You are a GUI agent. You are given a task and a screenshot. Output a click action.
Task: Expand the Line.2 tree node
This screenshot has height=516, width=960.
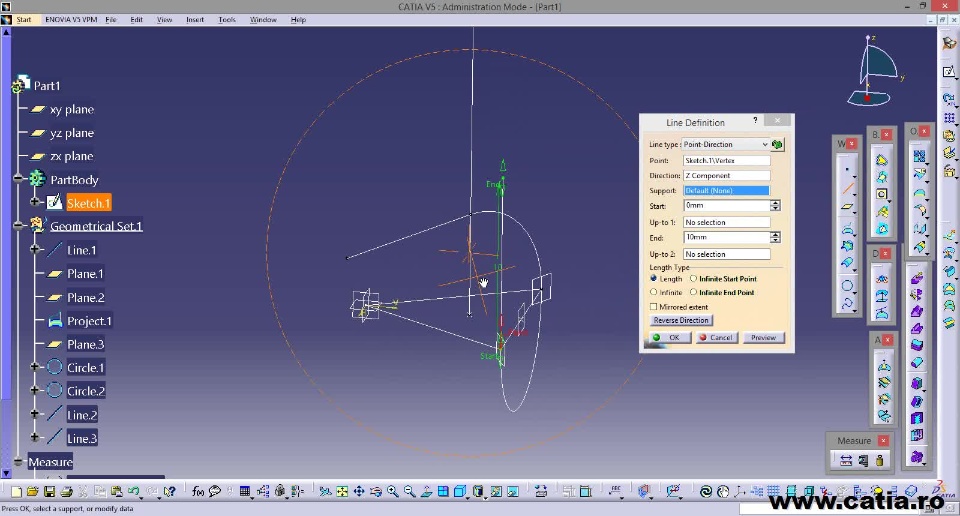pos(35,414)
